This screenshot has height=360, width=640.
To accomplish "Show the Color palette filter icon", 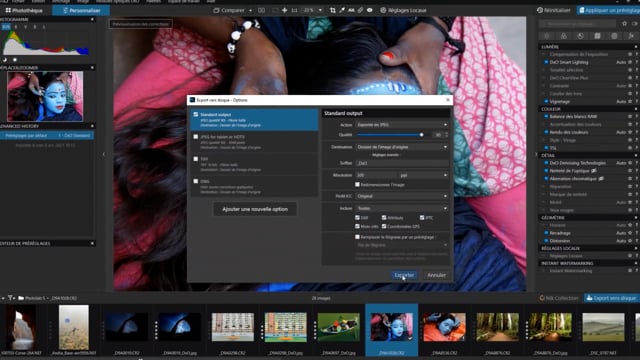I will 564,36.
